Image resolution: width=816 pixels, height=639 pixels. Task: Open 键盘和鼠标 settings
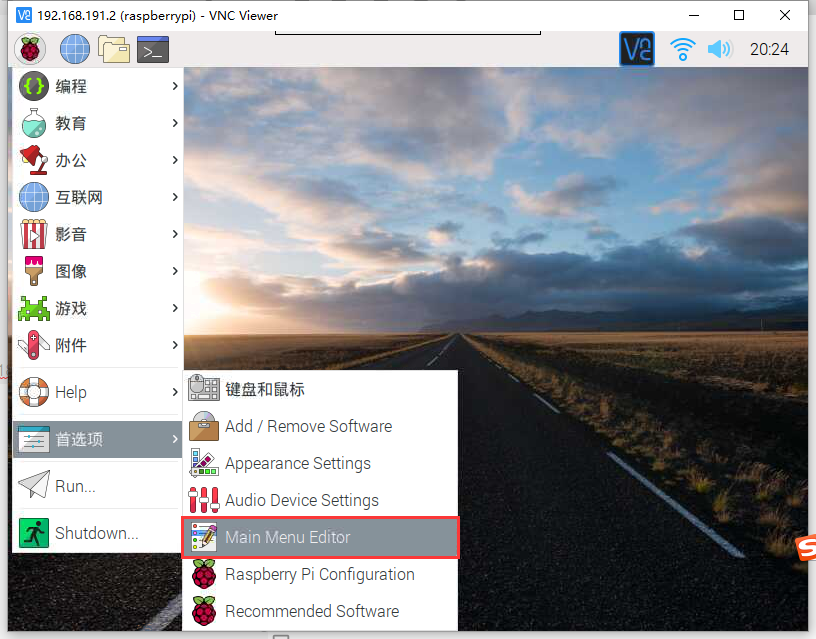[320, 389]
